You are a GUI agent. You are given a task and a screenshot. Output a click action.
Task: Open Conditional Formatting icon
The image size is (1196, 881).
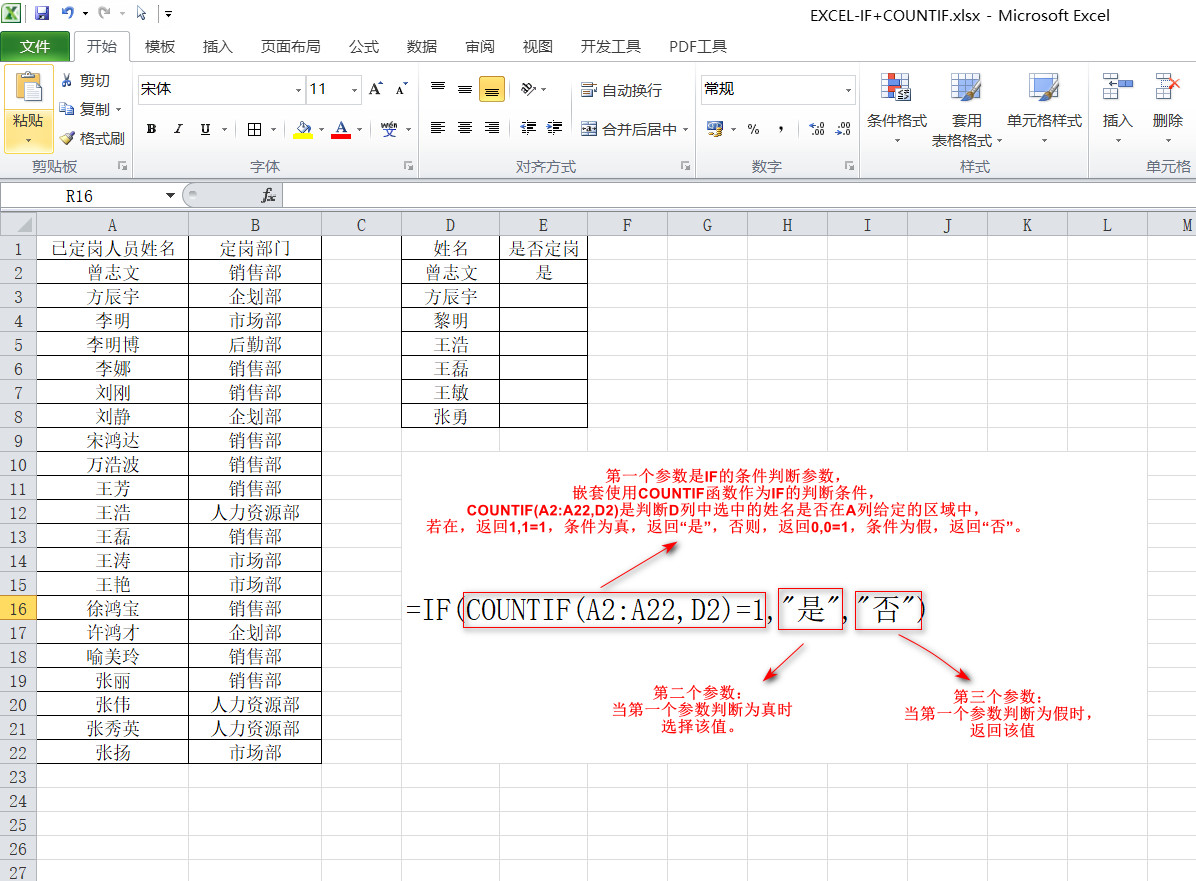tap(895, 88)
